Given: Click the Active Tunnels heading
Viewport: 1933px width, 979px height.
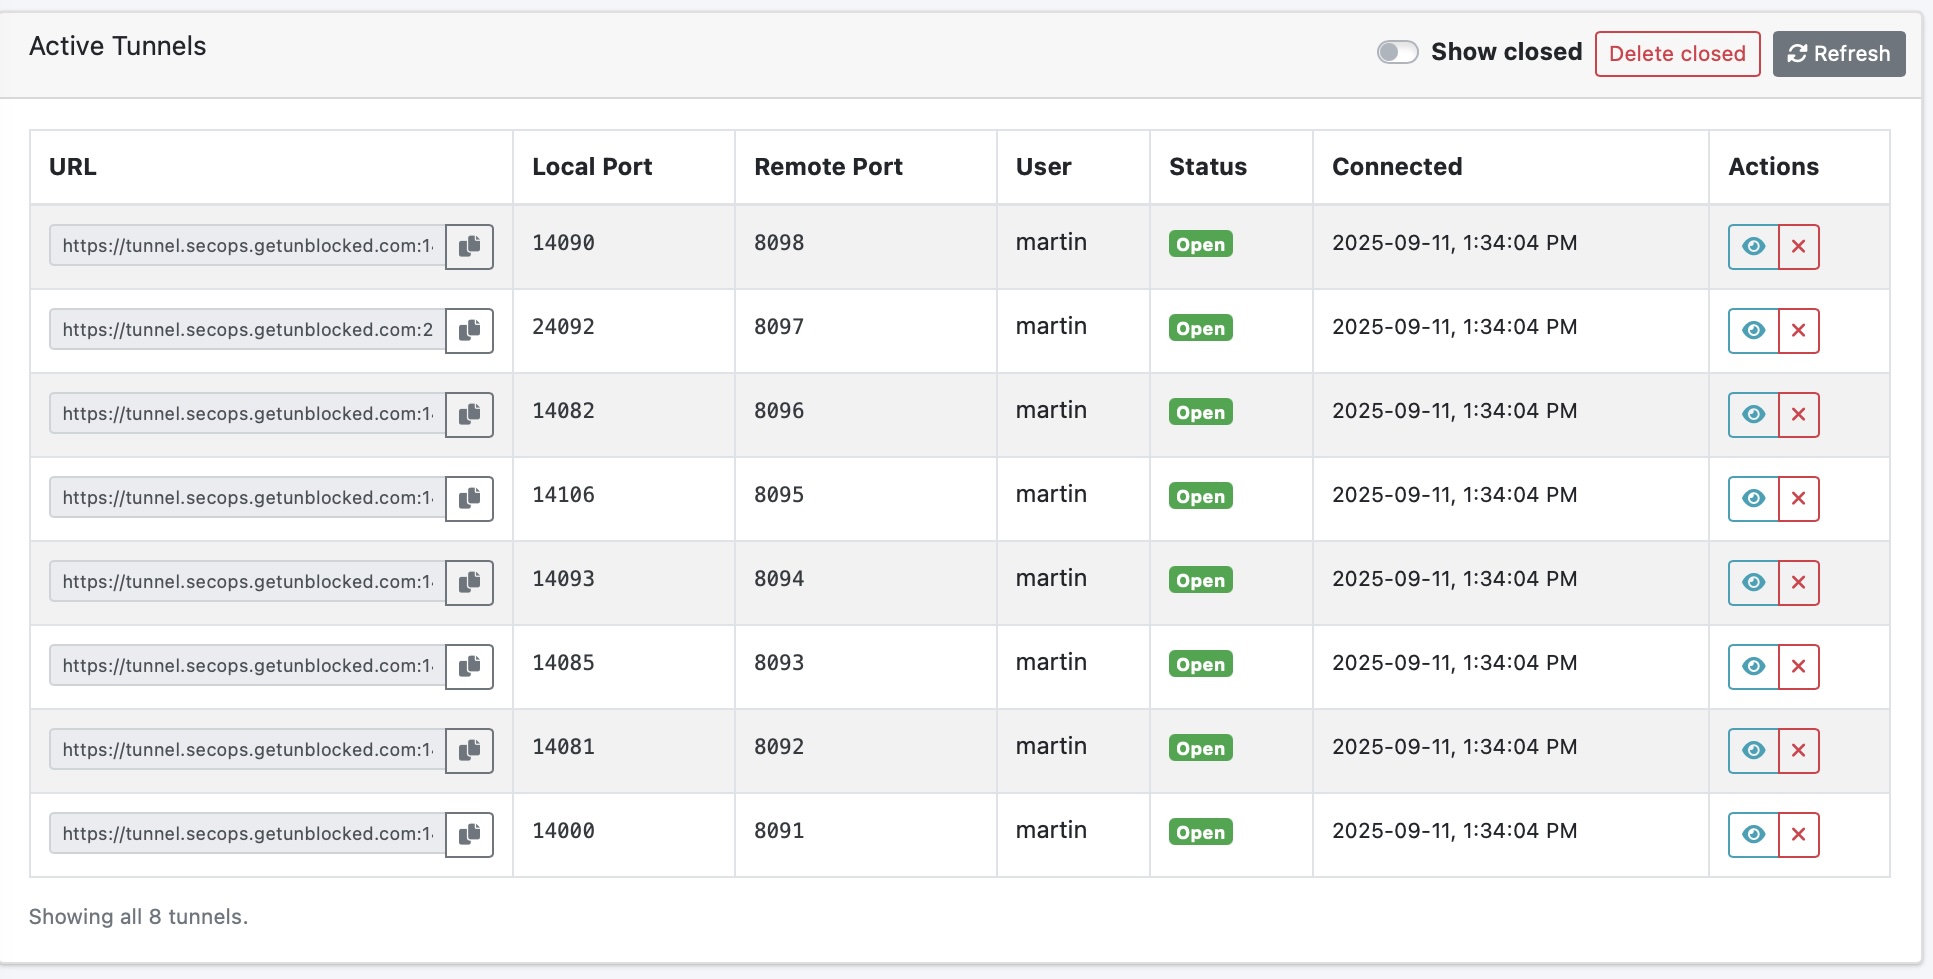Looking at the screenshot, I should 117,46.
